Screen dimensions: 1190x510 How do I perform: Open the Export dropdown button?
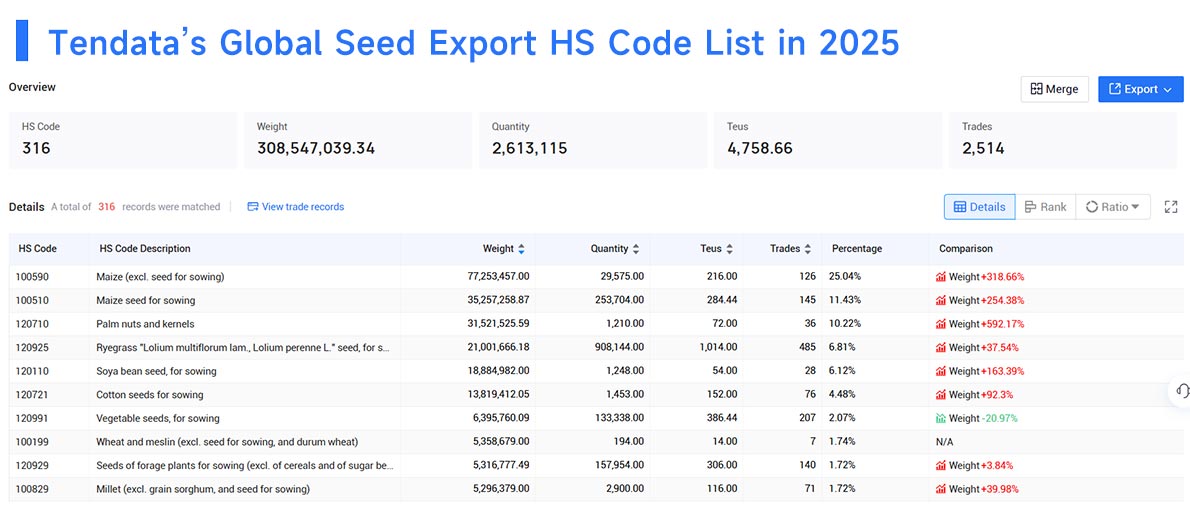pyautogui.click(x=1141, y=89)
